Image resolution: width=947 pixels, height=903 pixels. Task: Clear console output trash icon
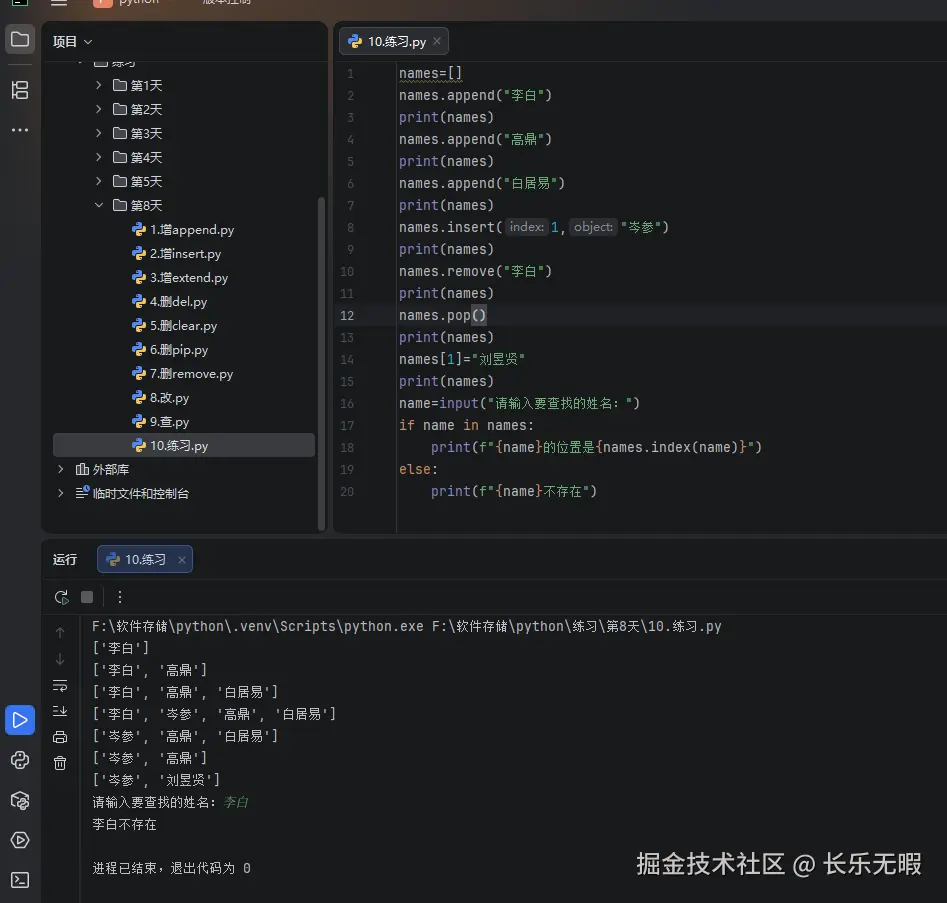point(60,763)
